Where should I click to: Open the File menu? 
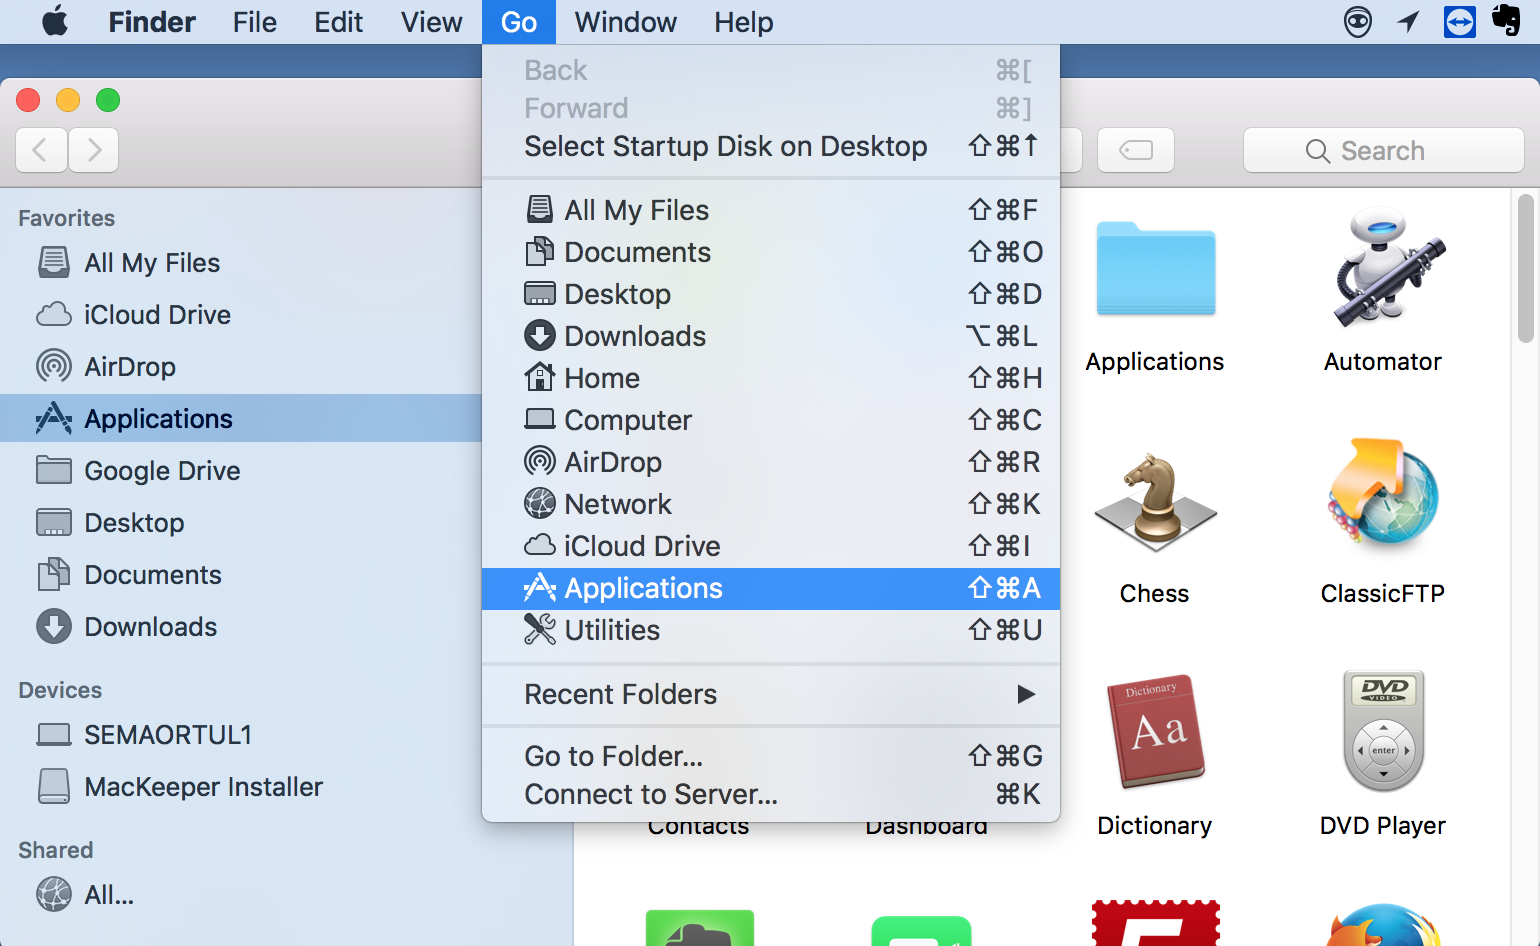coord(255,22)
